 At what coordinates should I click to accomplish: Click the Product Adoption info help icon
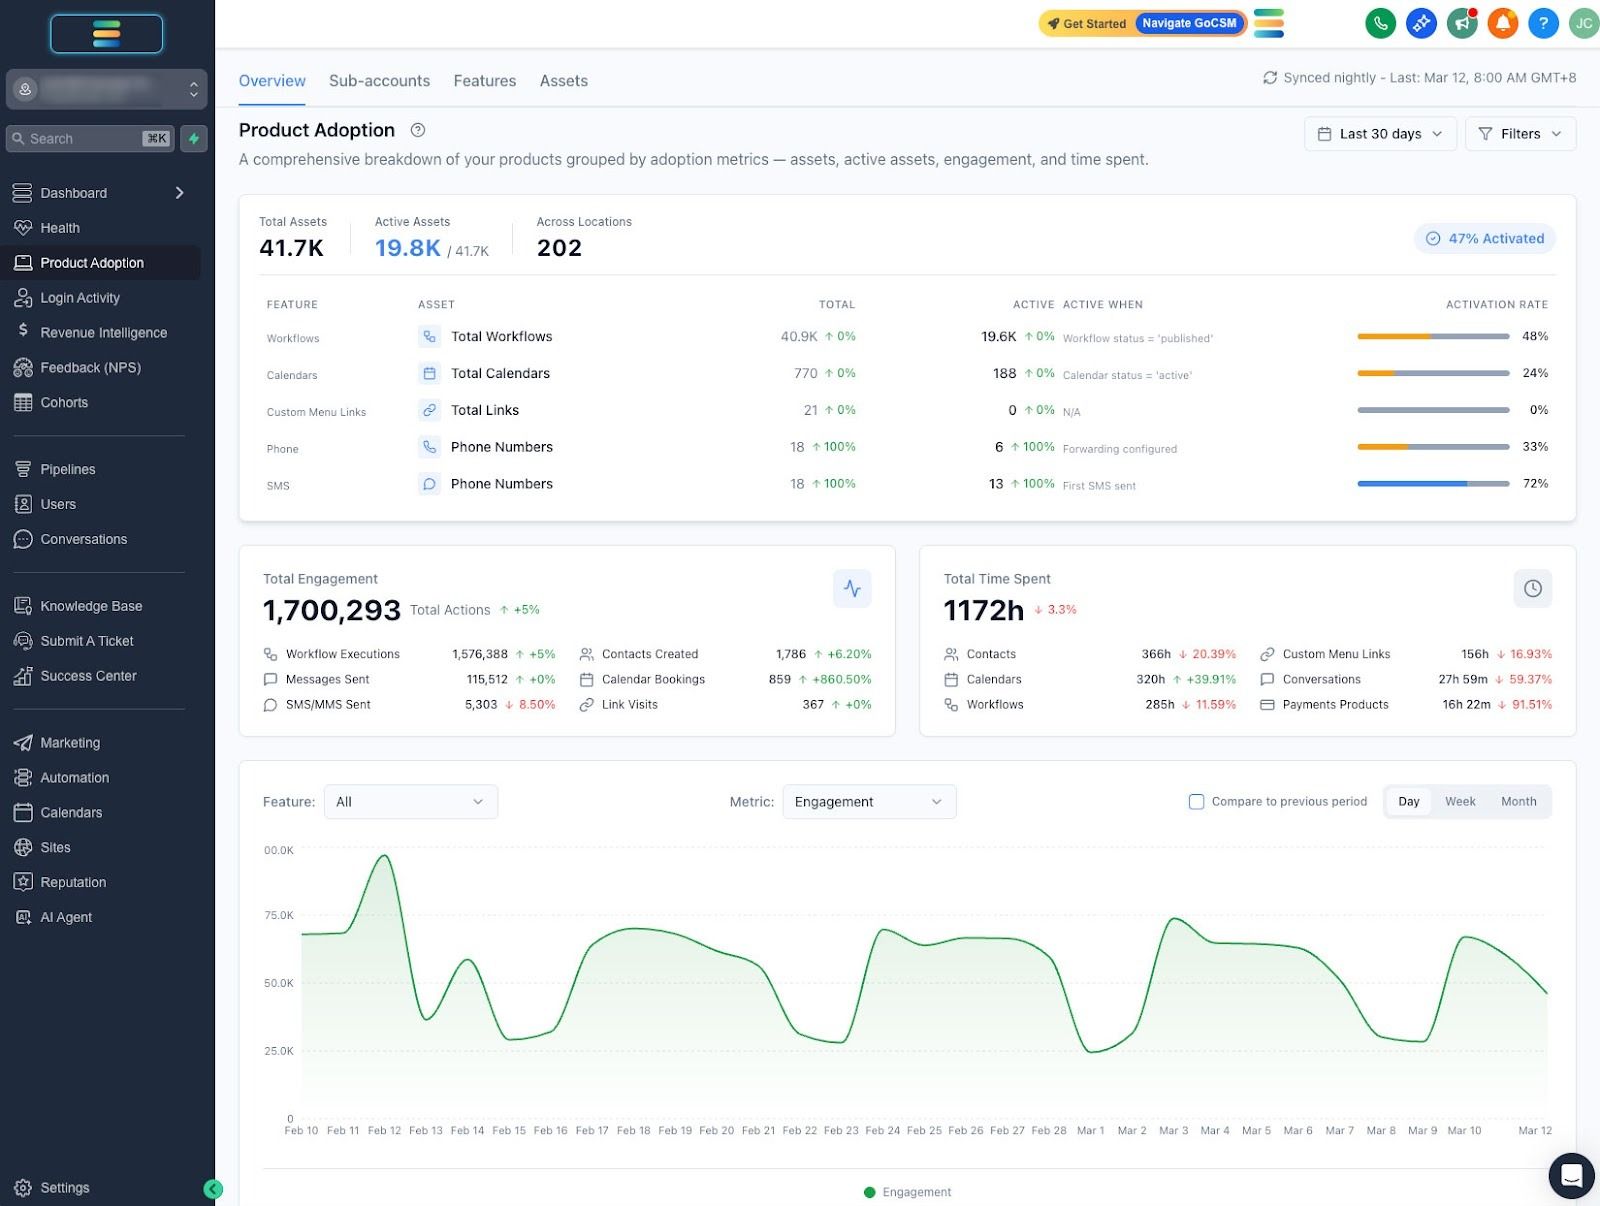click(x=418, y=130)
